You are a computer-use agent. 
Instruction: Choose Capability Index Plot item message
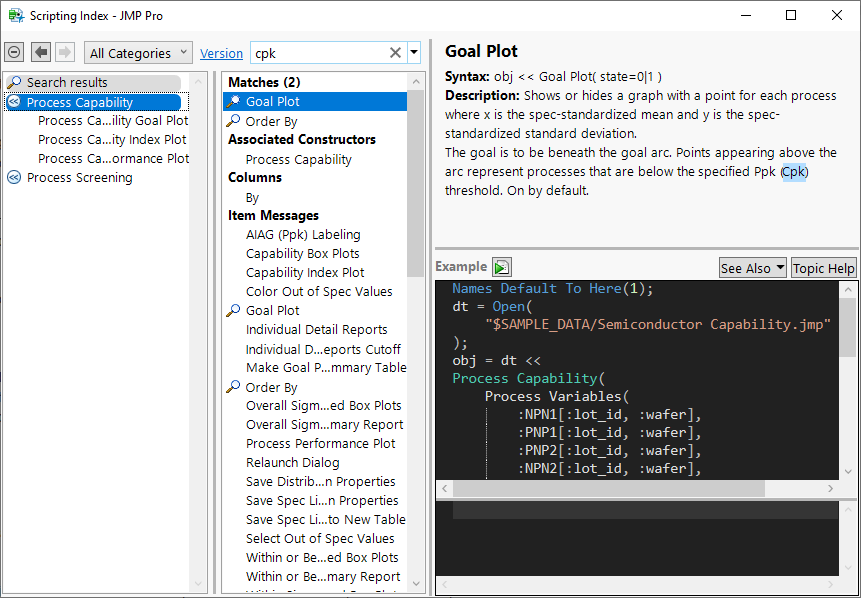coord(305,273)
